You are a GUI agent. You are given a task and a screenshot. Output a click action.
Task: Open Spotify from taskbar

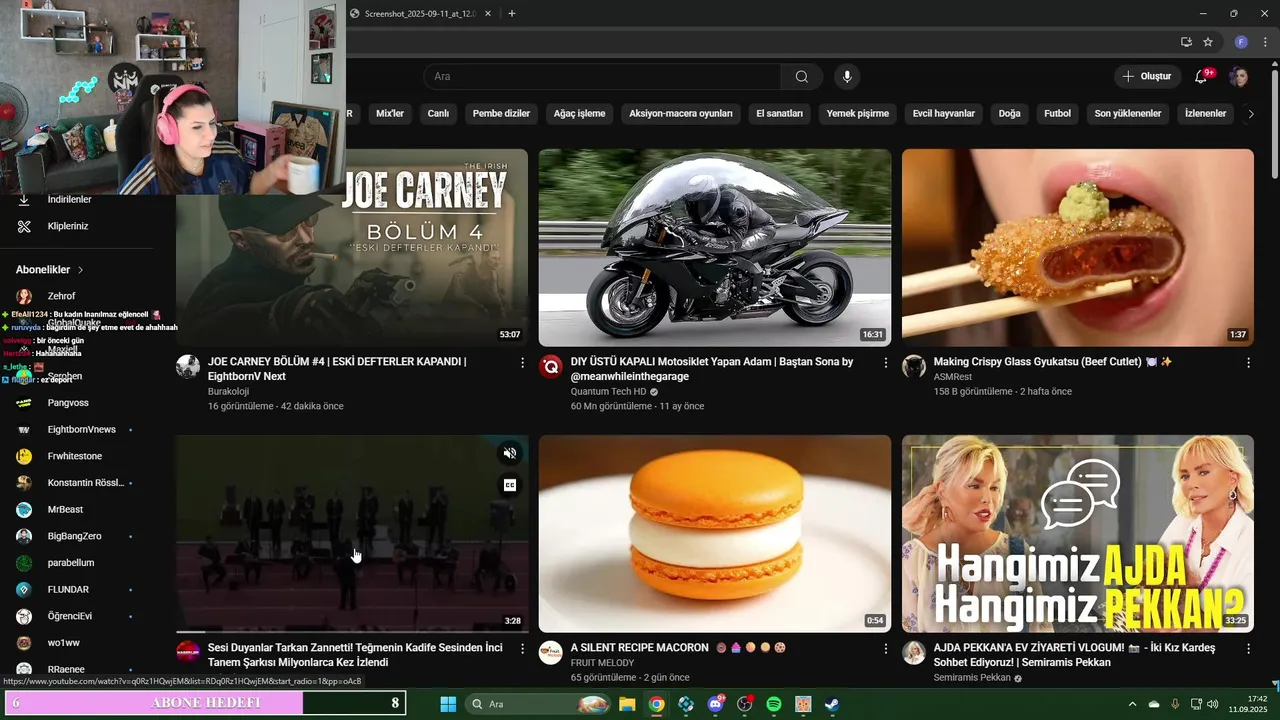coord(774,704)
